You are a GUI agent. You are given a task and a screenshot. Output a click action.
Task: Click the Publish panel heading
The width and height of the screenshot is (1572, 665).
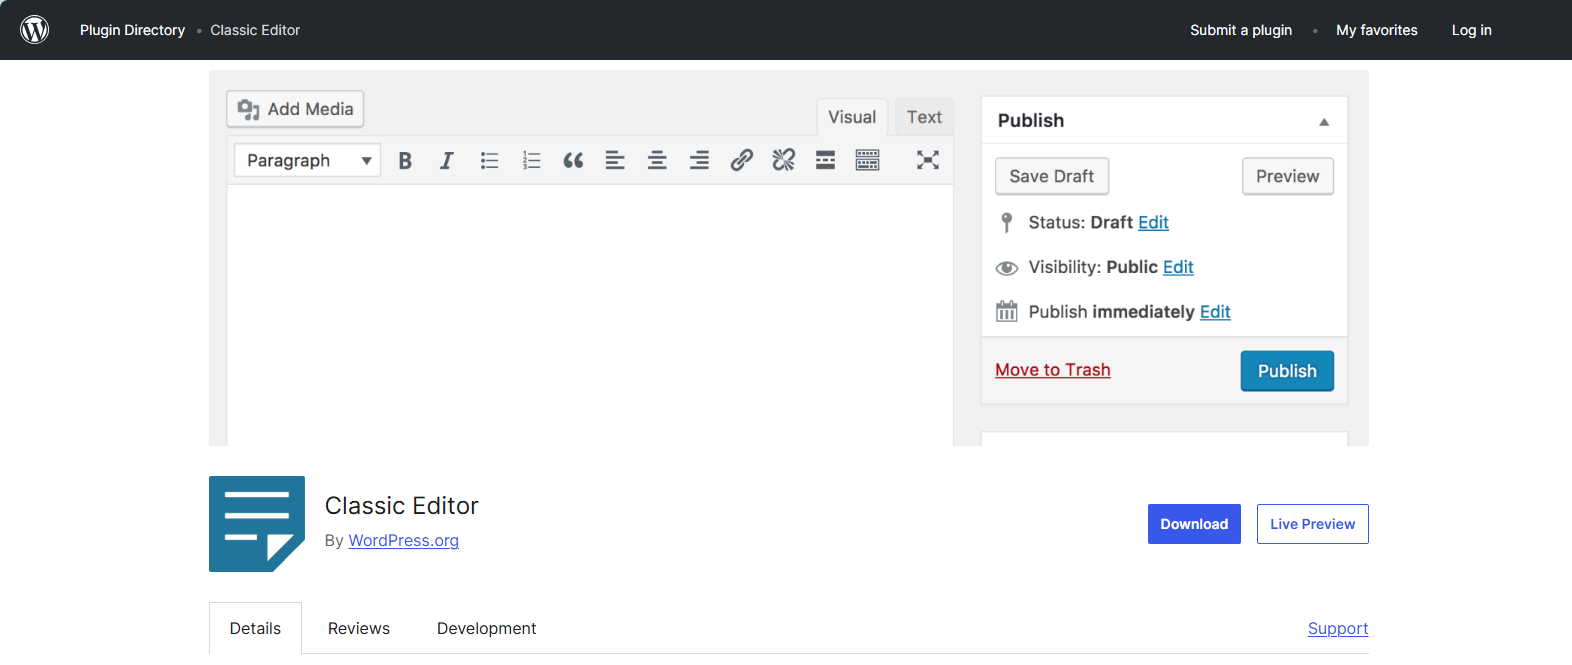click(1031, 120)
